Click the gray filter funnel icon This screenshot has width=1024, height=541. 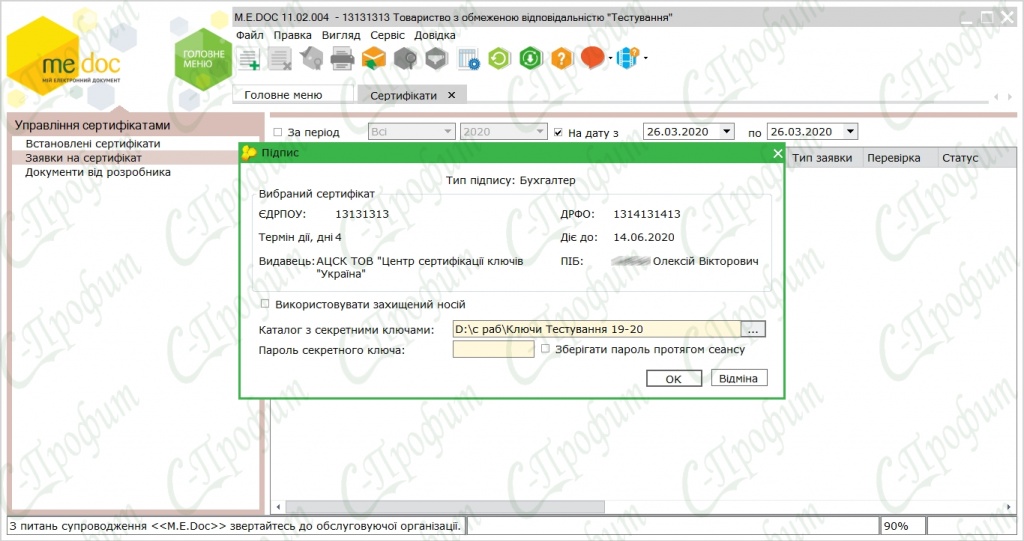click(436, 59)
